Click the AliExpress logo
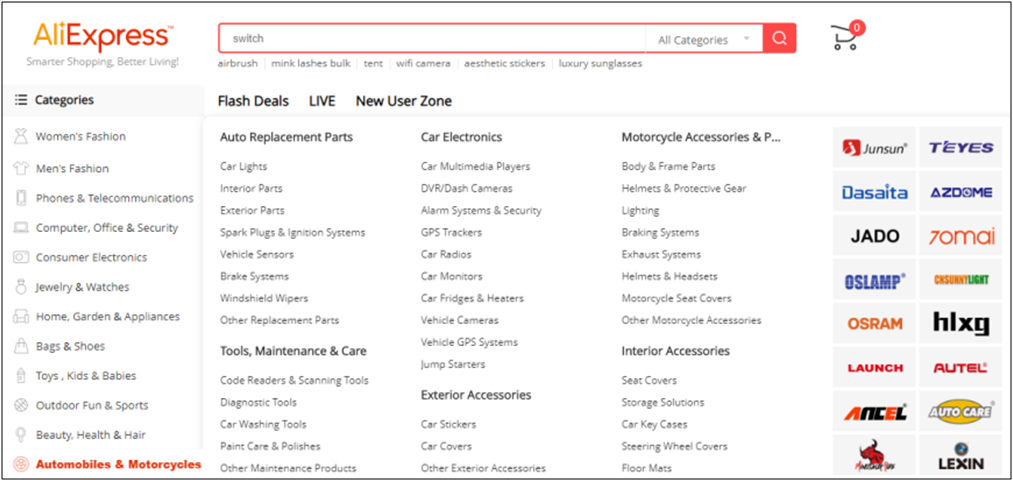The width and height of the screenshot is (1013, 480). 102,37
